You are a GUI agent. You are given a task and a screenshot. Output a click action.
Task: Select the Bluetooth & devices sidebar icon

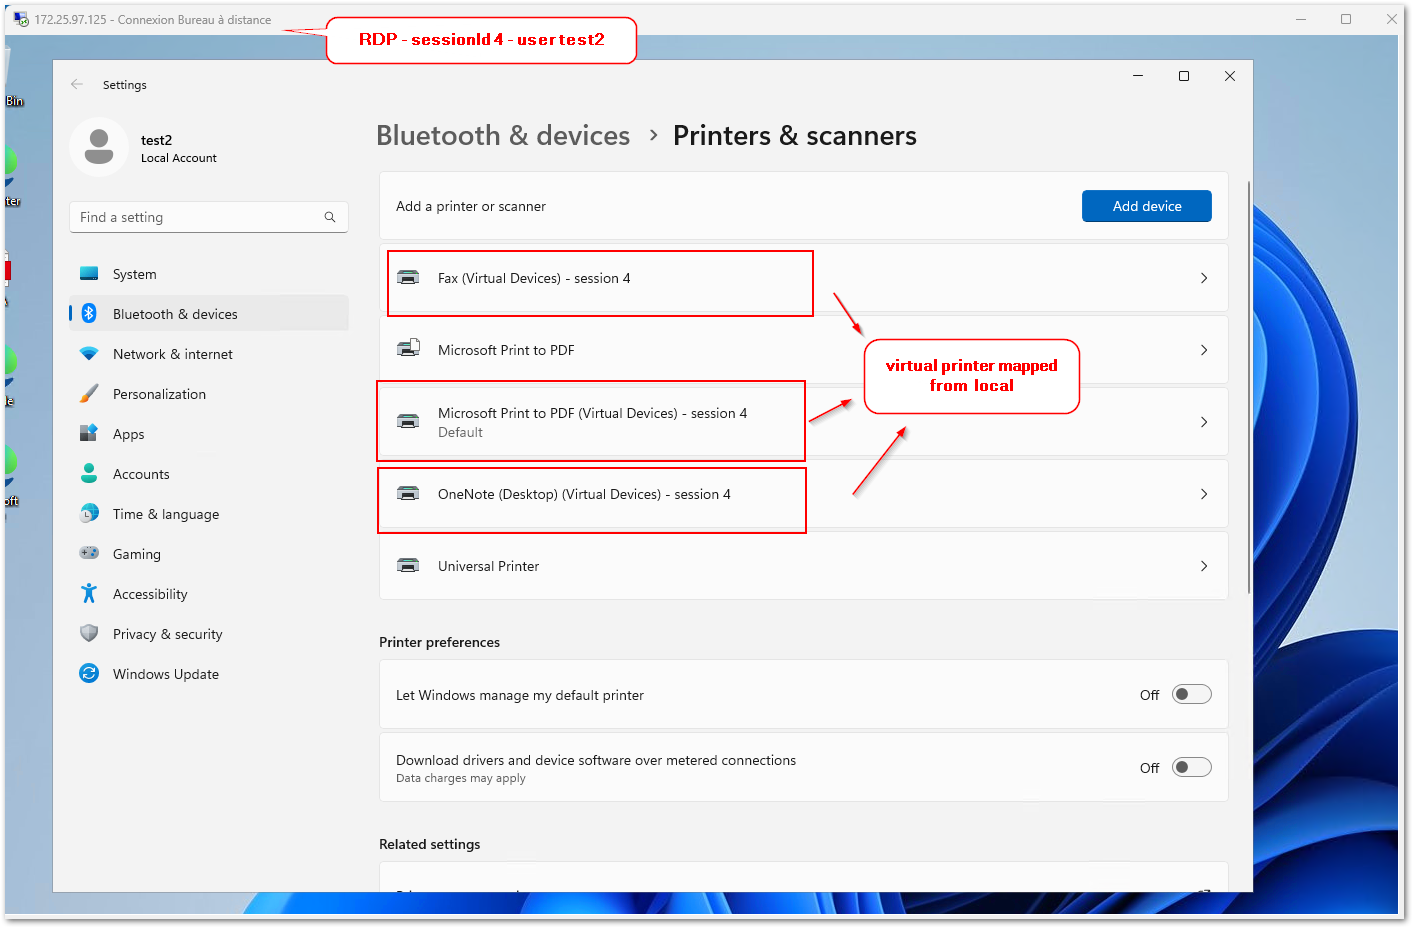point(89,313)
